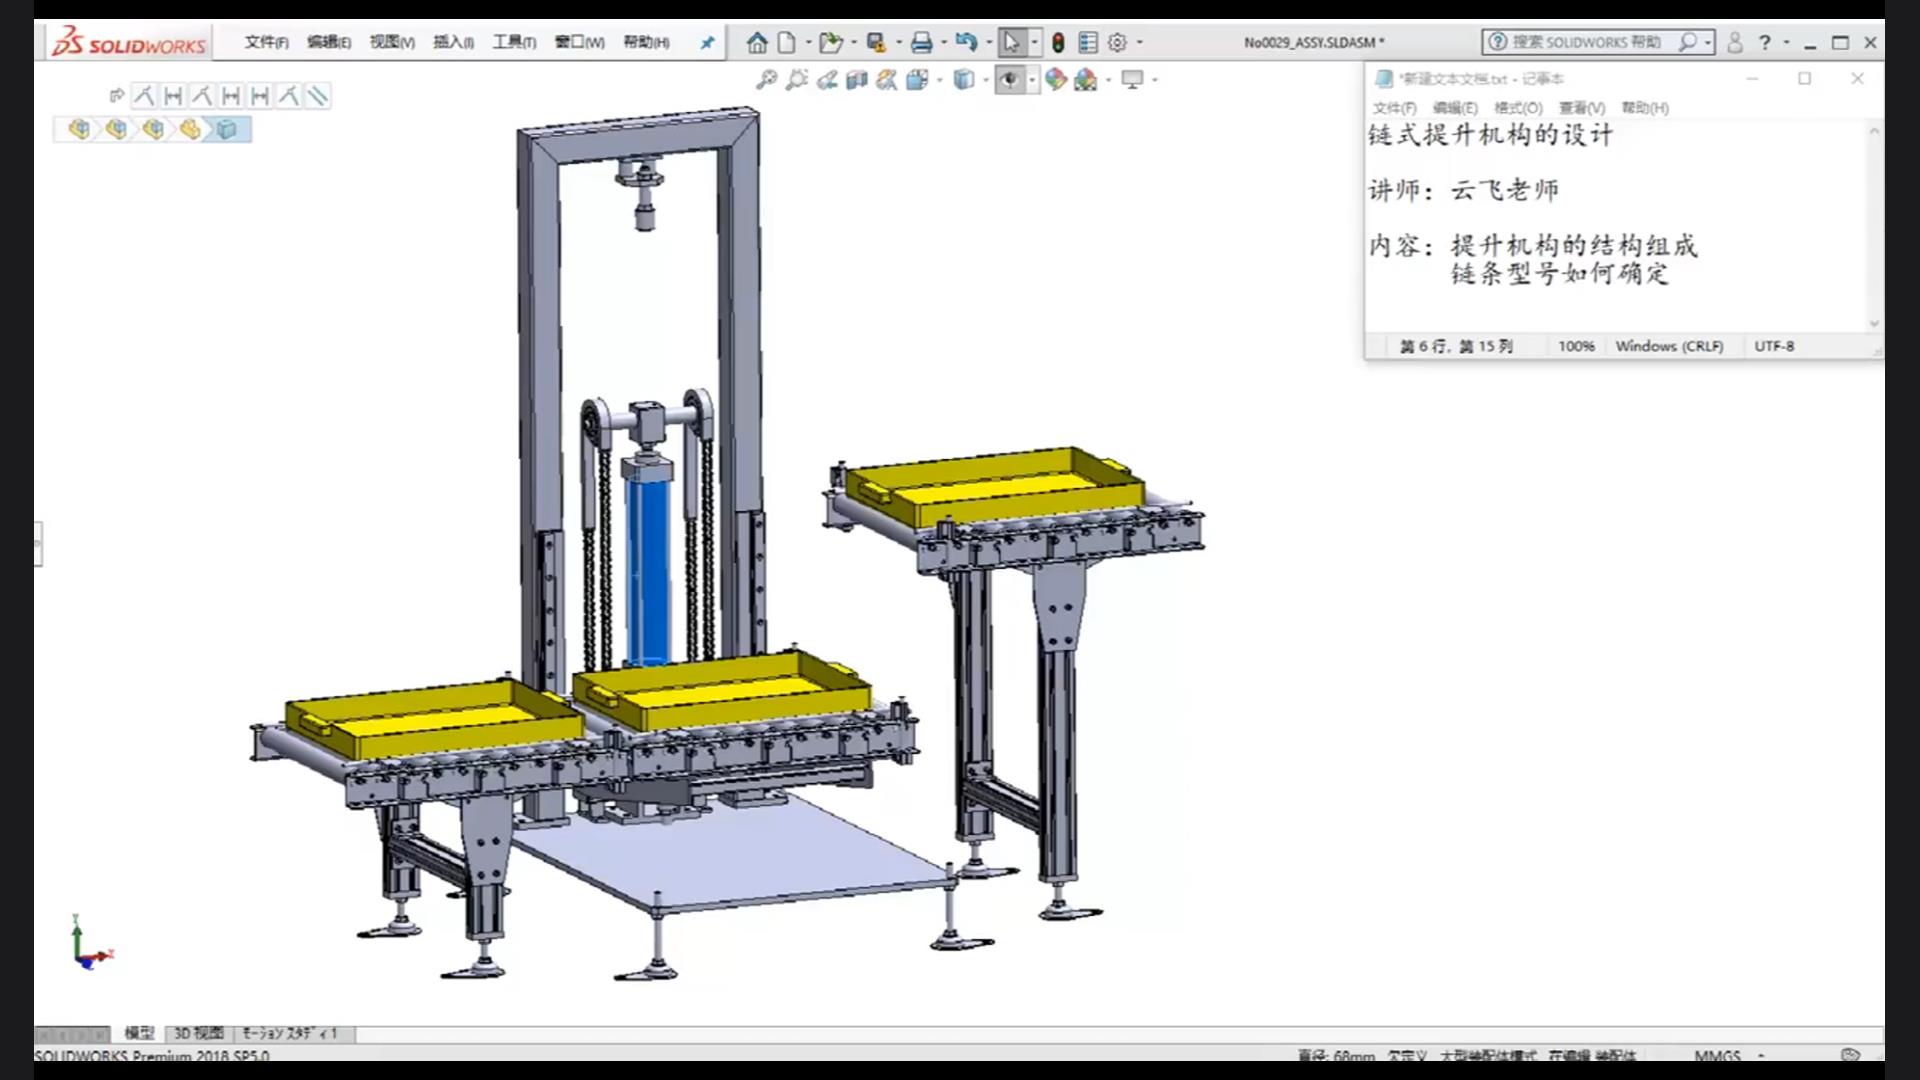The height and width of the screenshot is (1080, 1920).
Task: Expand the Save dropdown arrow
Action: point(898,42)
